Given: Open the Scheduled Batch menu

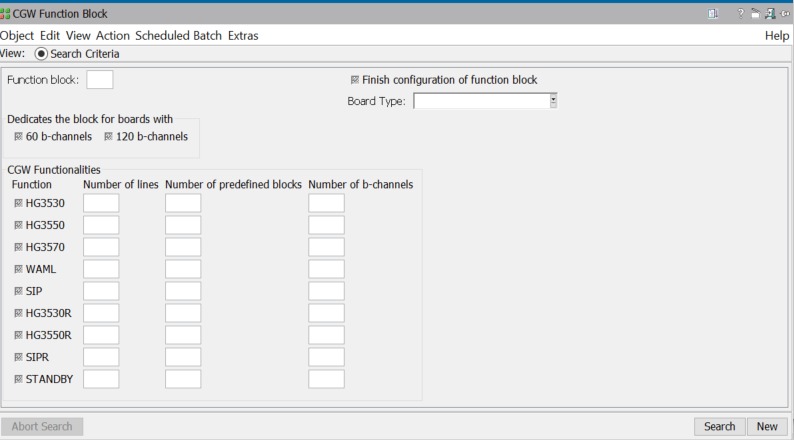Looking at the screenshot, I should tap(178, 35).
